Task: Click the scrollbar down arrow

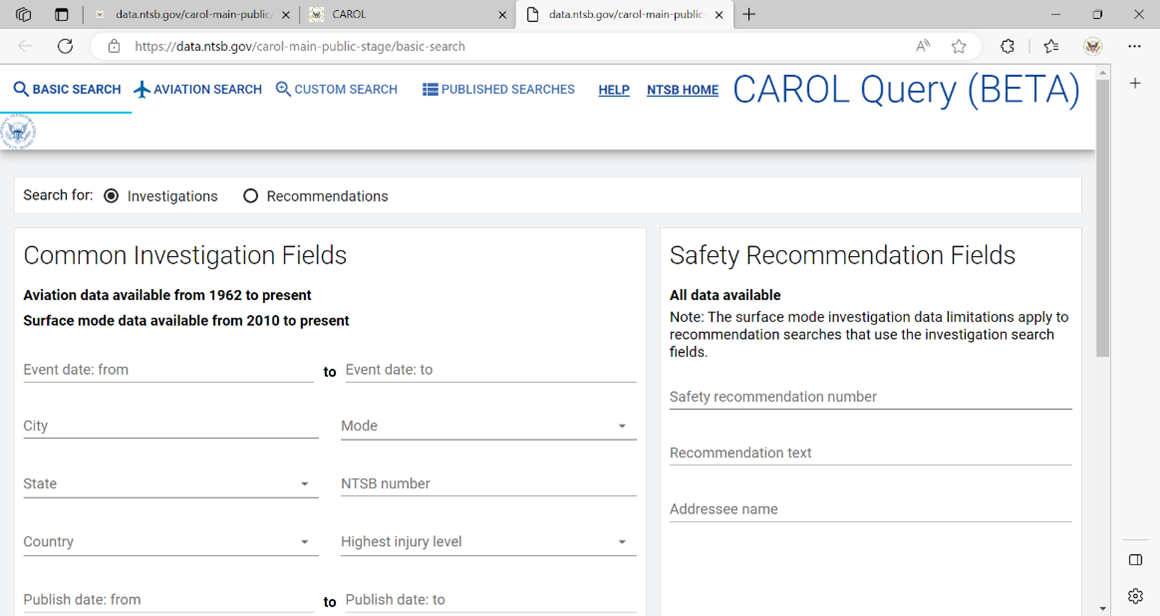Action: (1102, 609)
